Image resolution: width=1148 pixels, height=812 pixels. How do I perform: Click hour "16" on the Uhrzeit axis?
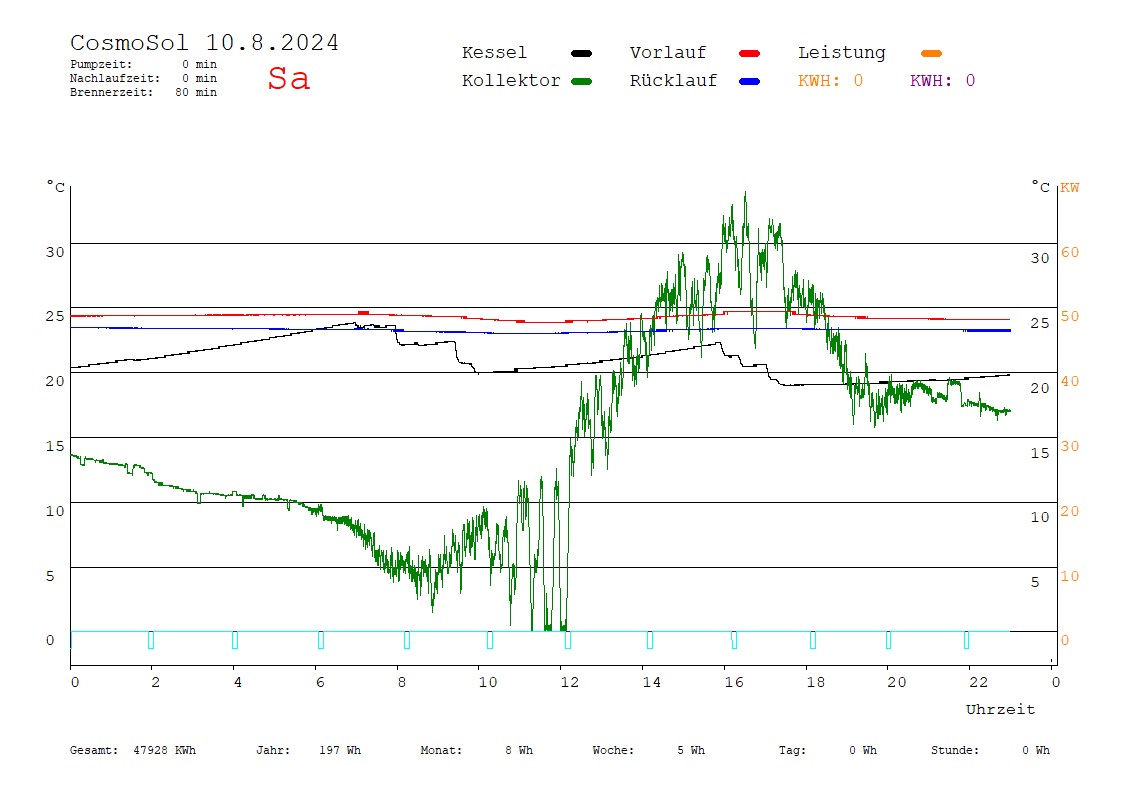tap(734, 682)
